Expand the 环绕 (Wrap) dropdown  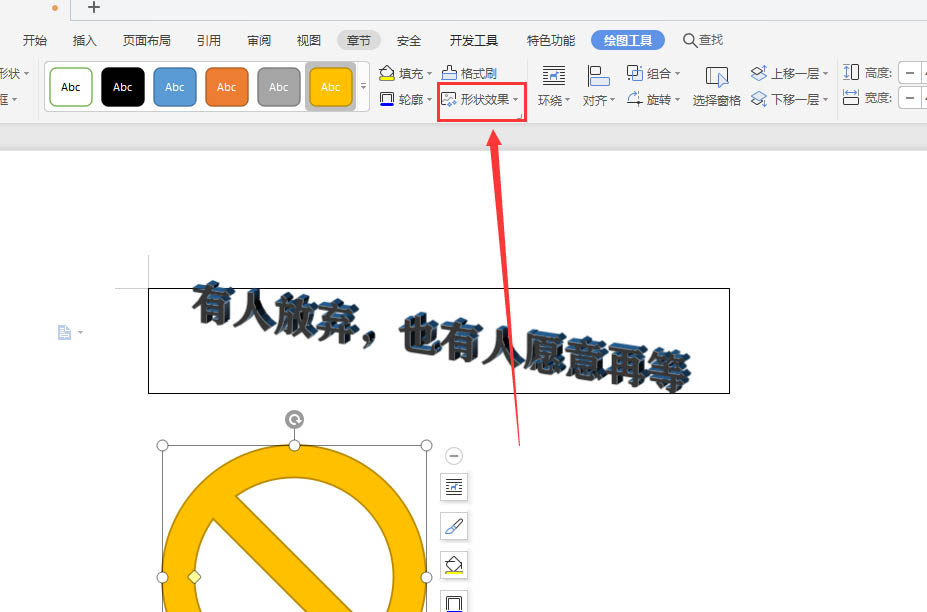551,99
